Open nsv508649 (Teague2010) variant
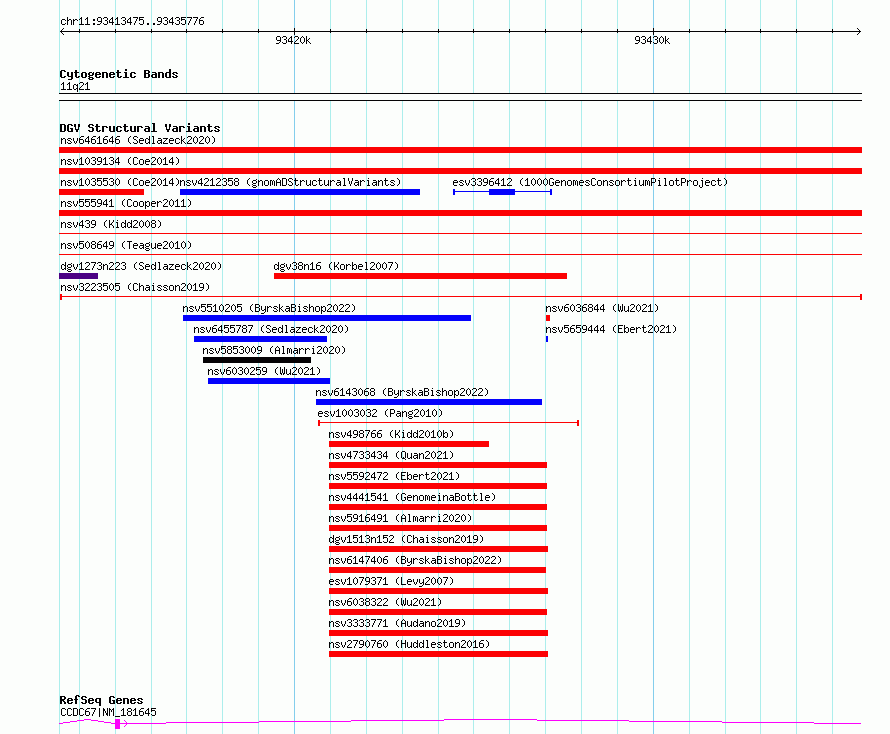 (x=126, y=245)
